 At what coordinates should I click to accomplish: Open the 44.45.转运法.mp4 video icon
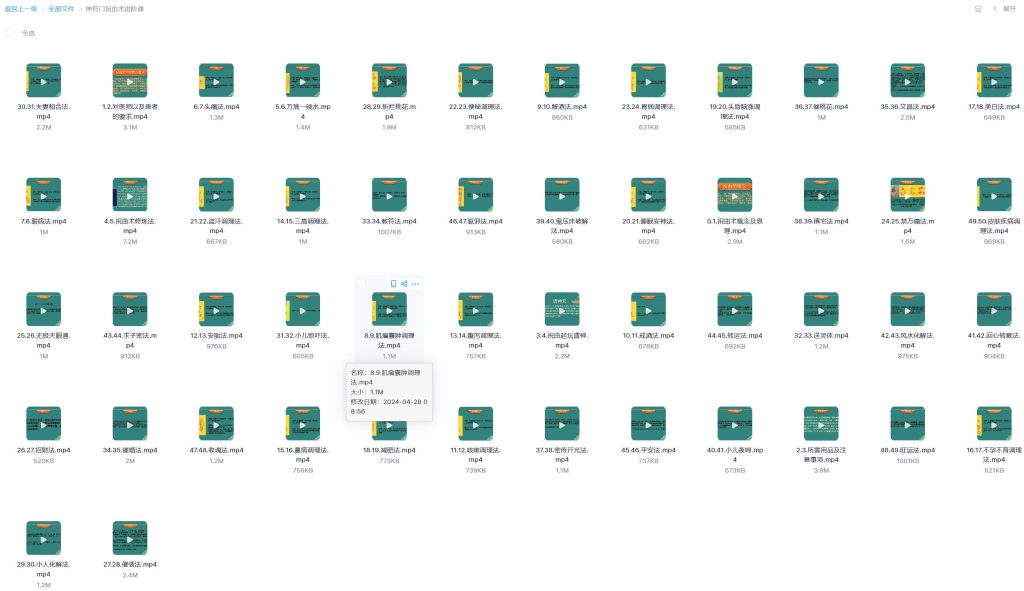coord(735,310)
